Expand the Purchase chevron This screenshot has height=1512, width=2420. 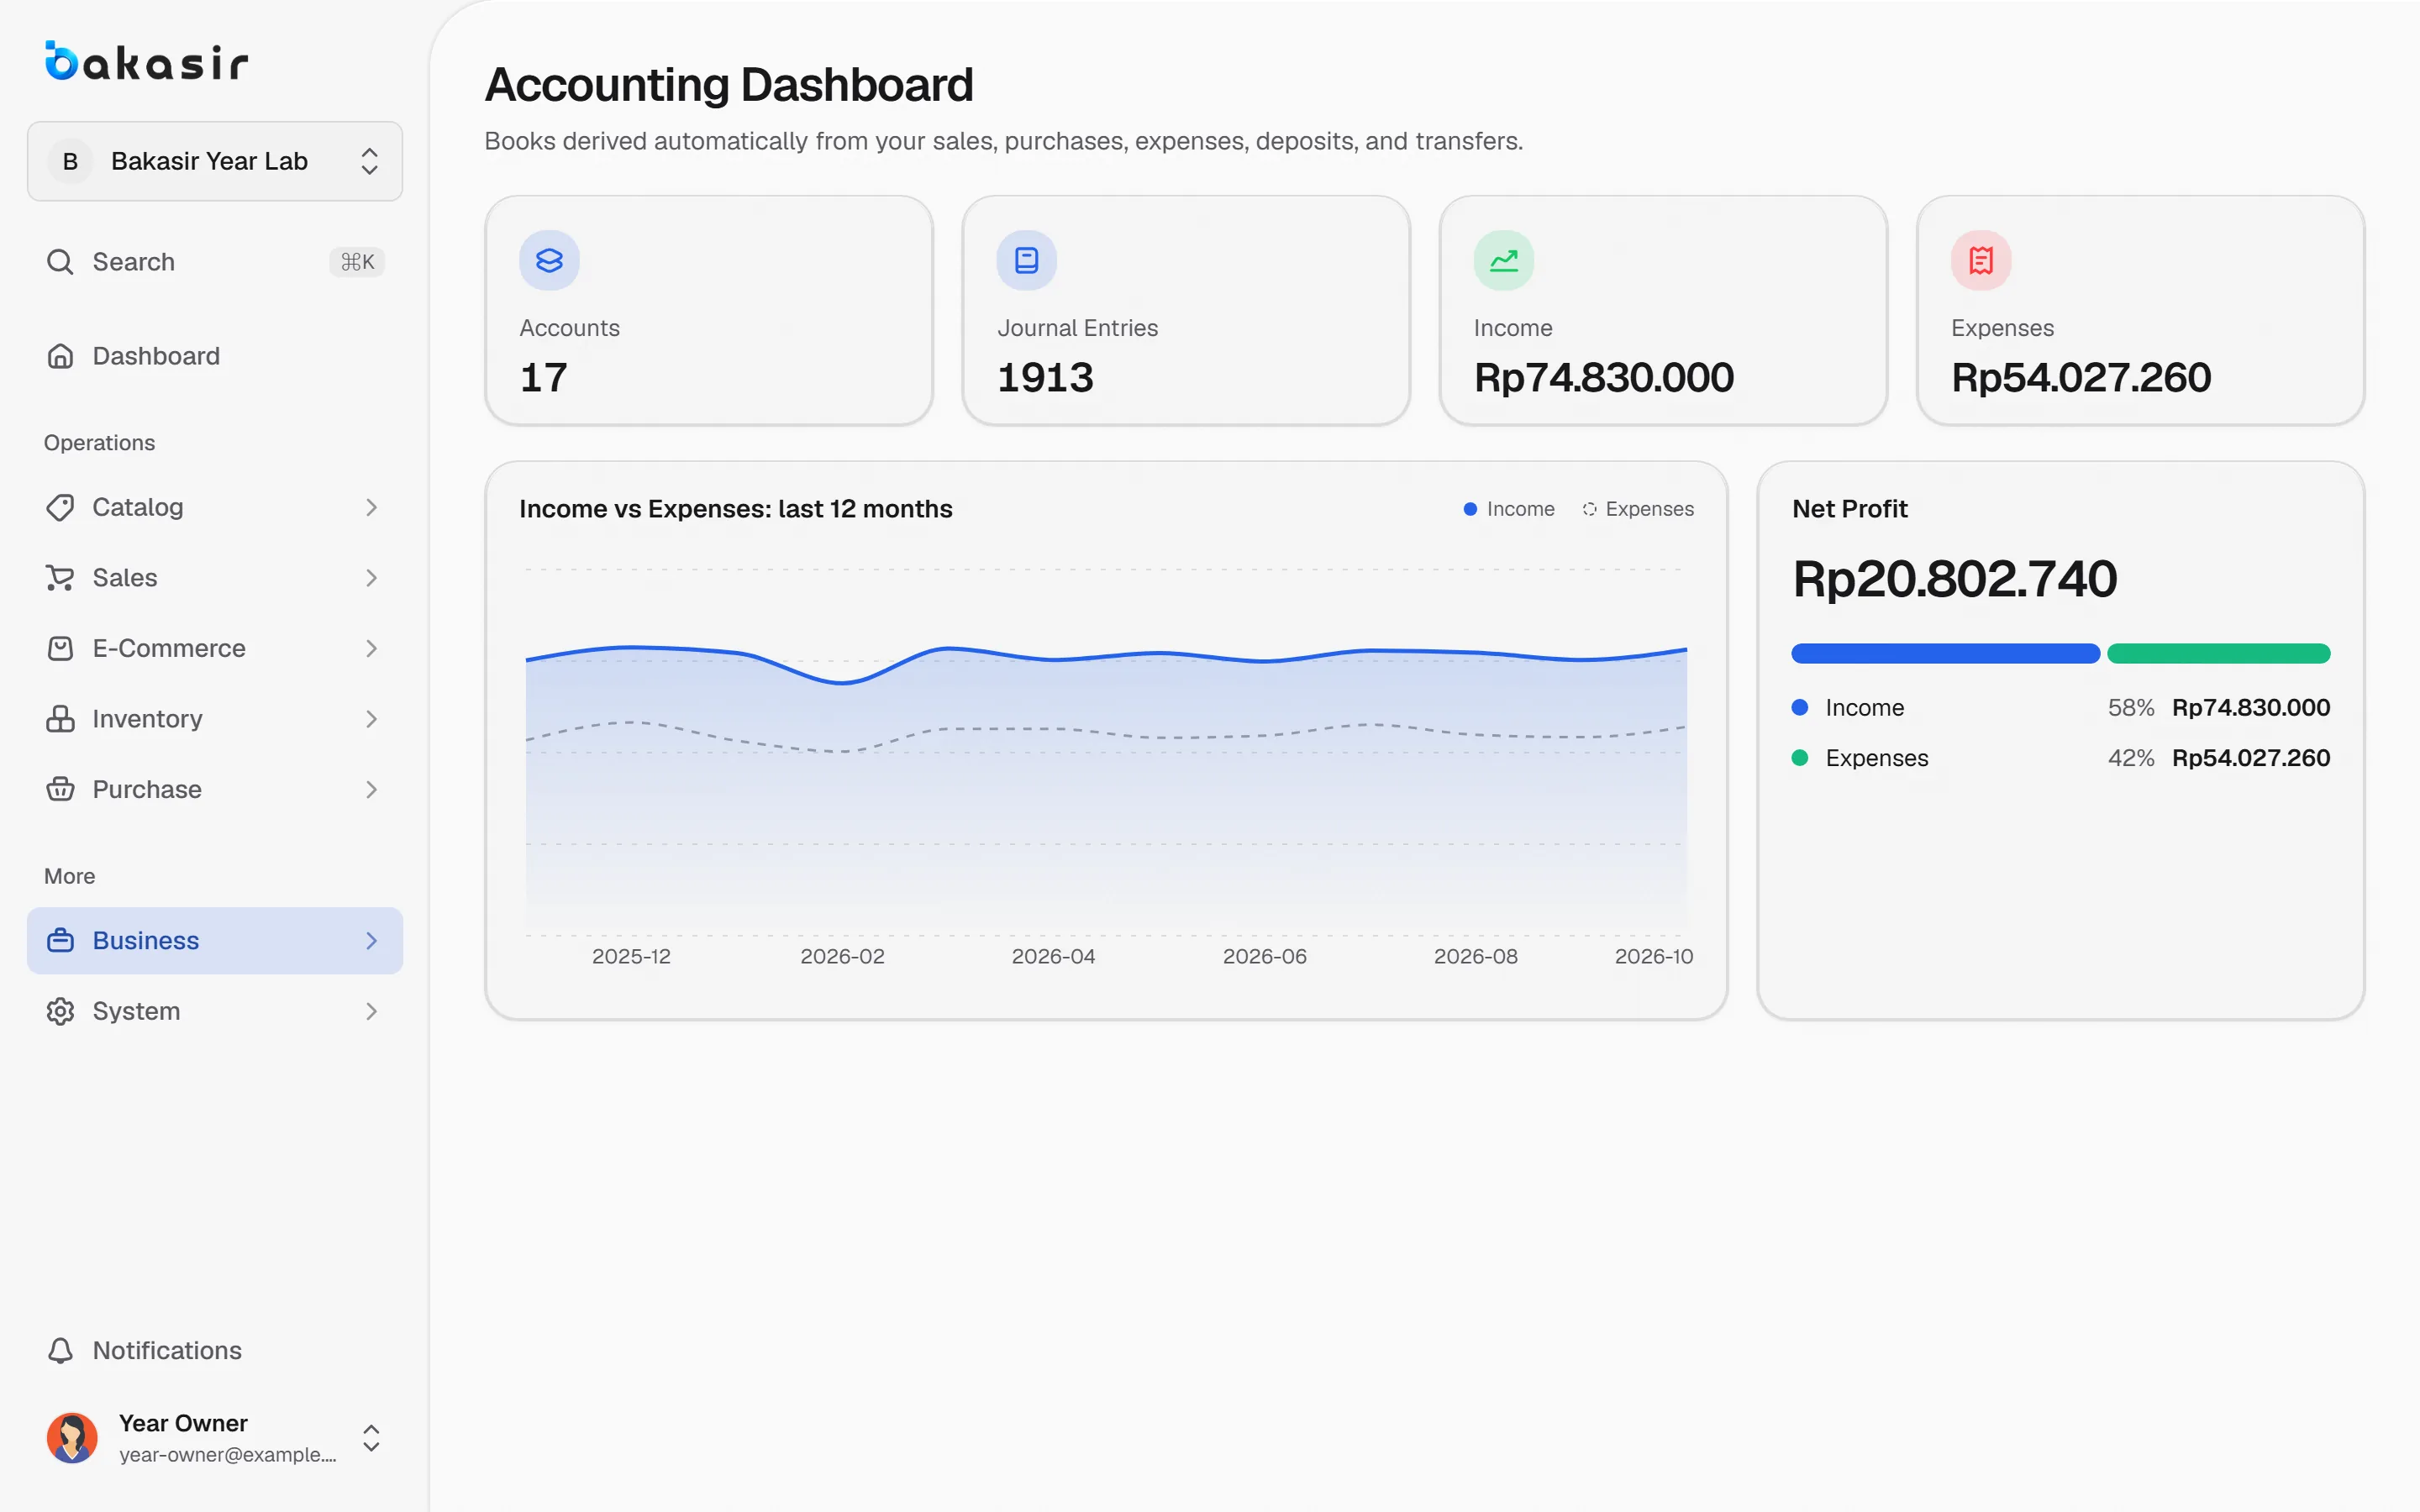pyautogui.click(x=372, y=789)
